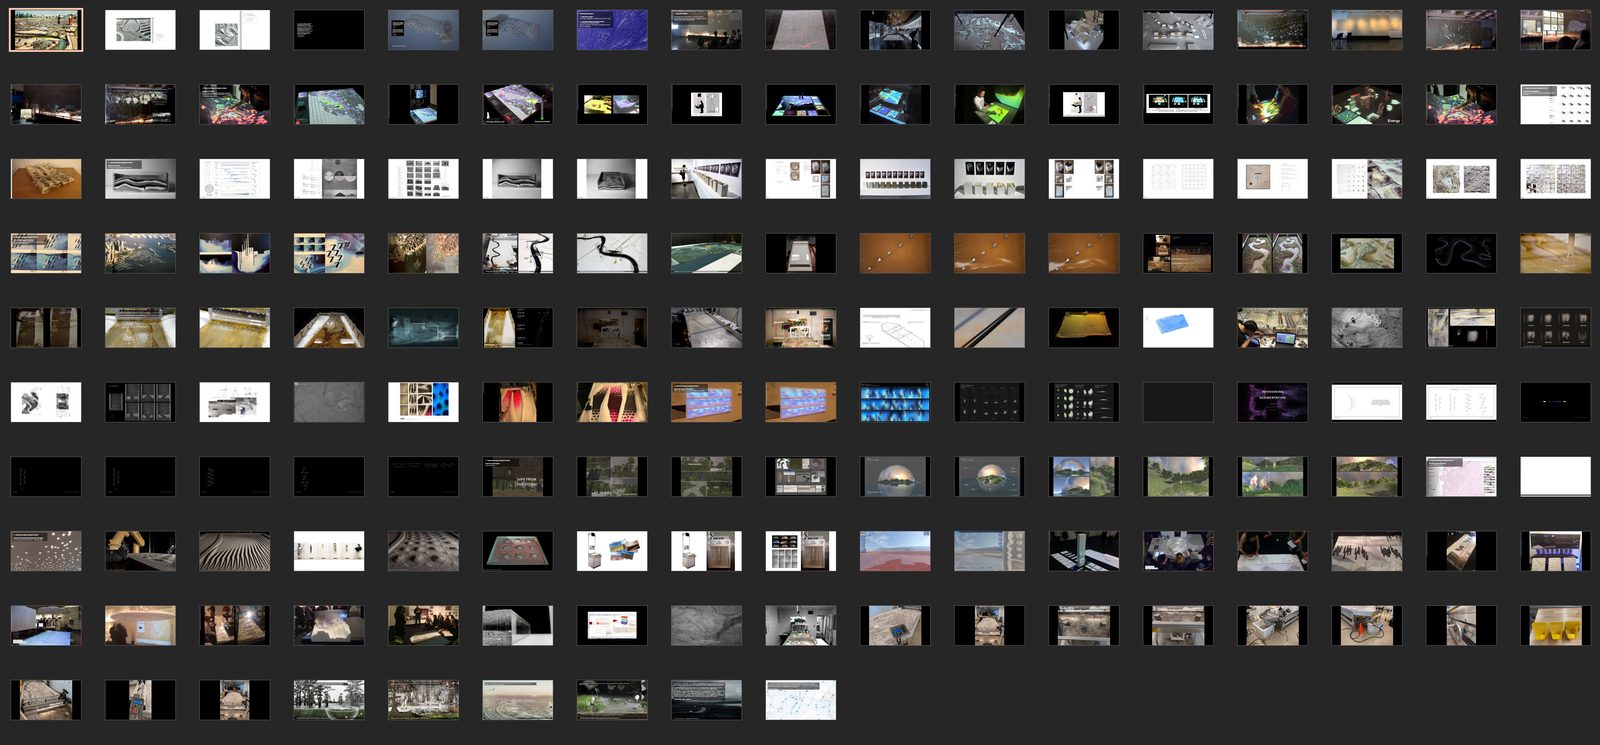Open the purple-blue map slide thumbnail
The width and height of the screenshot is (1600, 745).
click(612, 30)
